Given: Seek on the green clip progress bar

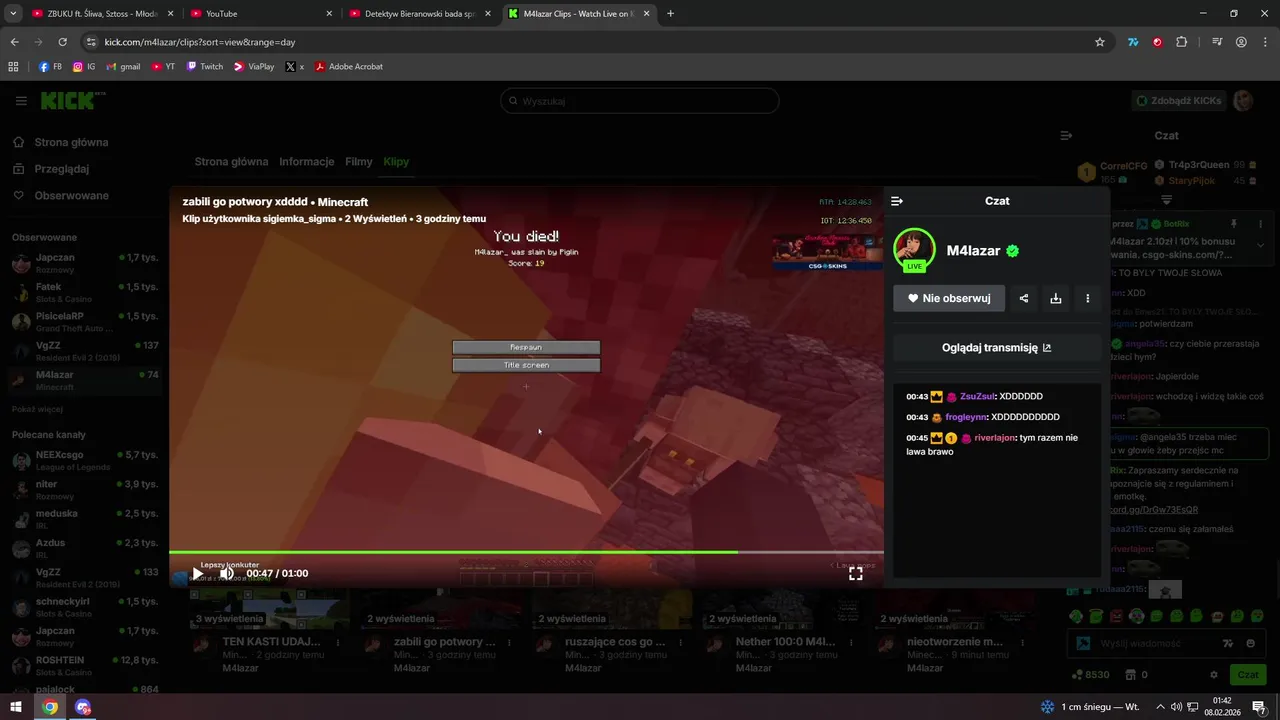Looking at the screenshot, I should tap(526, 552).
